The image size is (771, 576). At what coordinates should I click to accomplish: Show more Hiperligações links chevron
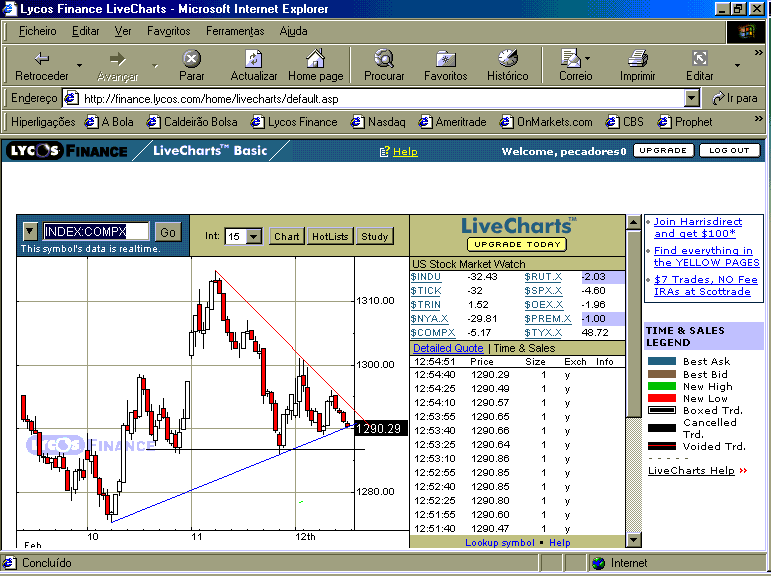pyautogui.click(x=758, y=118)
